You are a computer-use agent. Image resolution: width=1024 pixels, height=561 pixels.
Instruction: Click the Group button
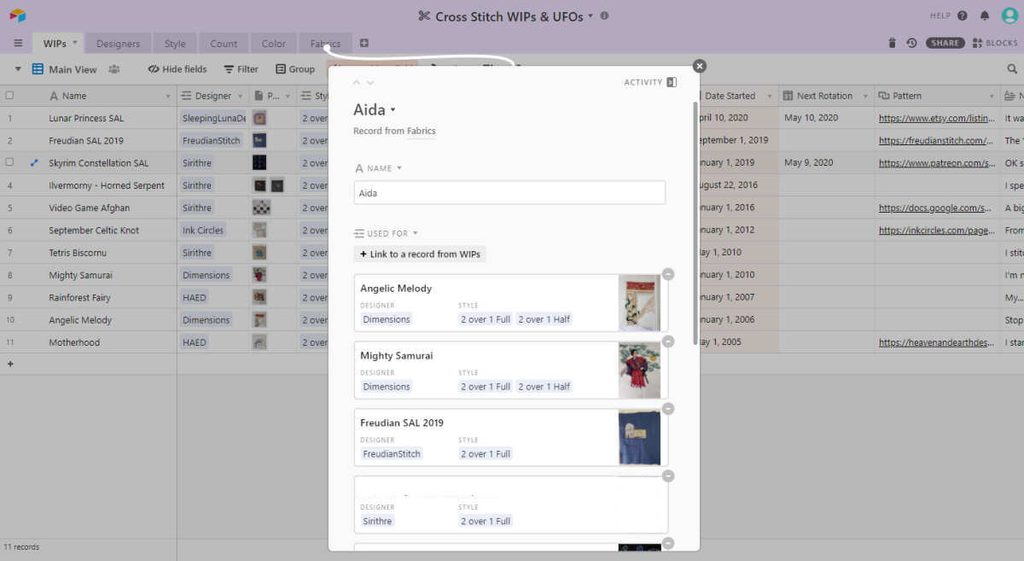[x=295, y=69]
